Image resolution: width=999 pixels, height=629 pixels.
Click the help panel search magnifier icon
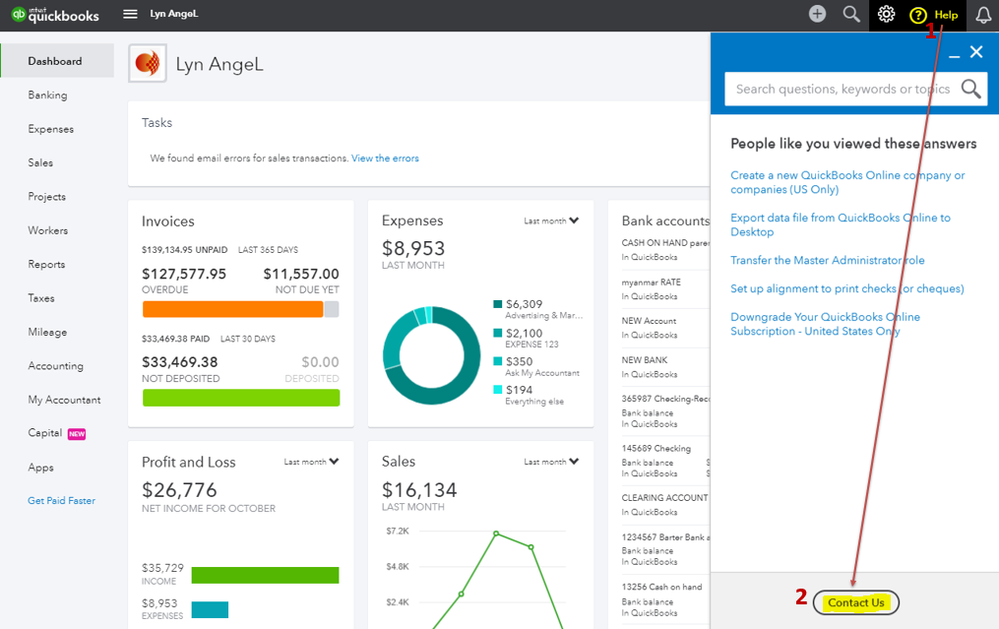click(971, 89)
